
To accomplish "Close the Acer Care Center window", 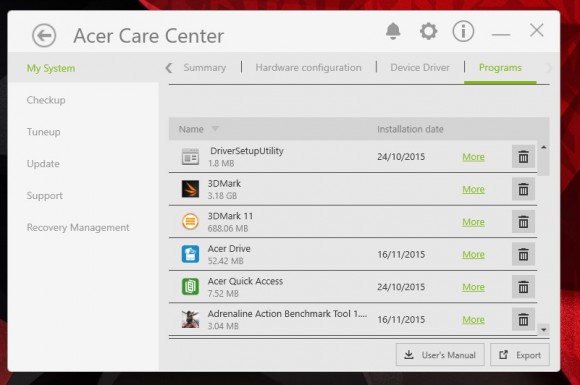I will click(536, 30).
